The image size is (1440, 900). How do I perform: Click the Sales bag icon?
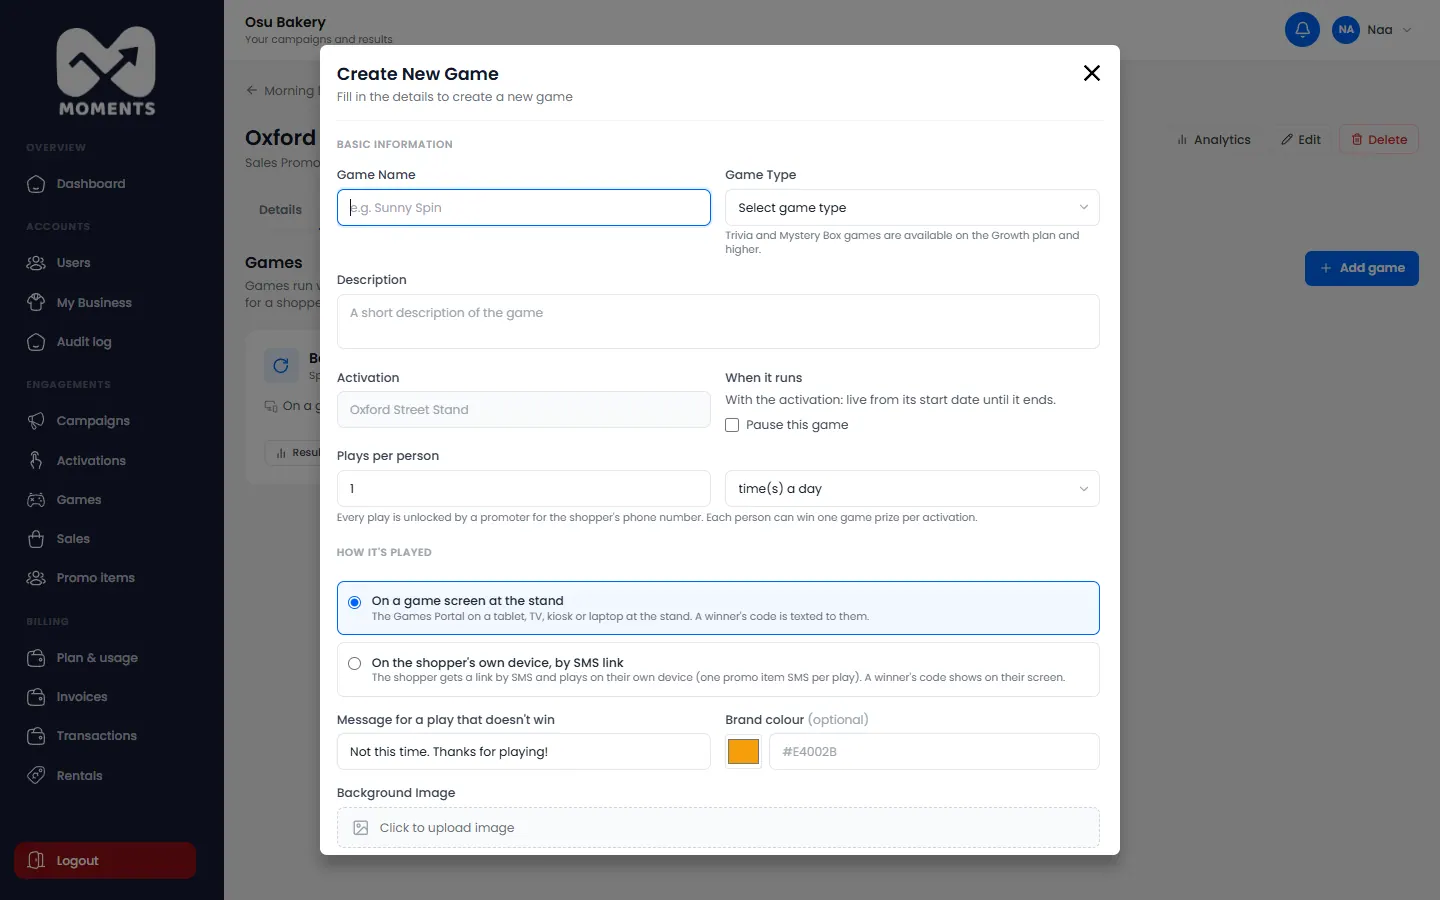click(36, 539)
